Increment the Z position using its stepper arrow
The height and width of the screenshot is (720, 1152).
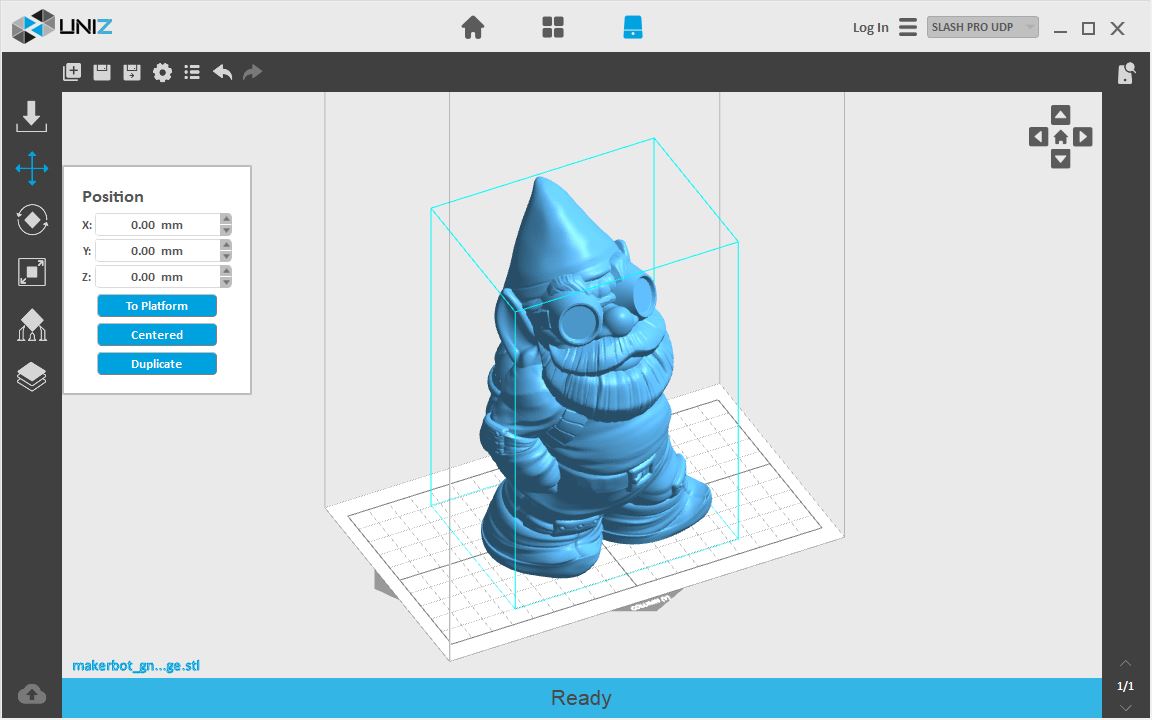[226, 272]
